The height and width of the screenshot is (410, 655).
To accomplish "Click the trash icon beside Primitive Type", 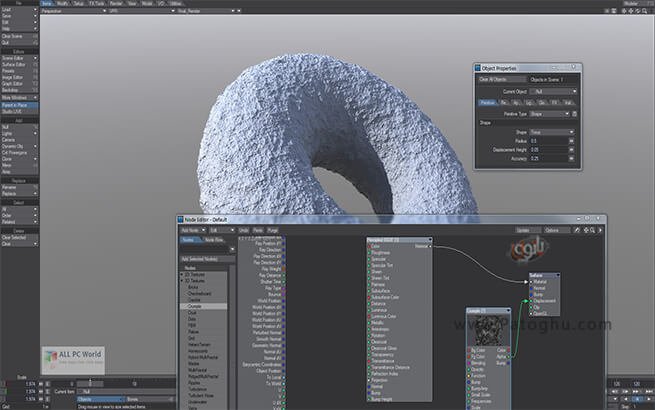I will (x=576, y=113).
